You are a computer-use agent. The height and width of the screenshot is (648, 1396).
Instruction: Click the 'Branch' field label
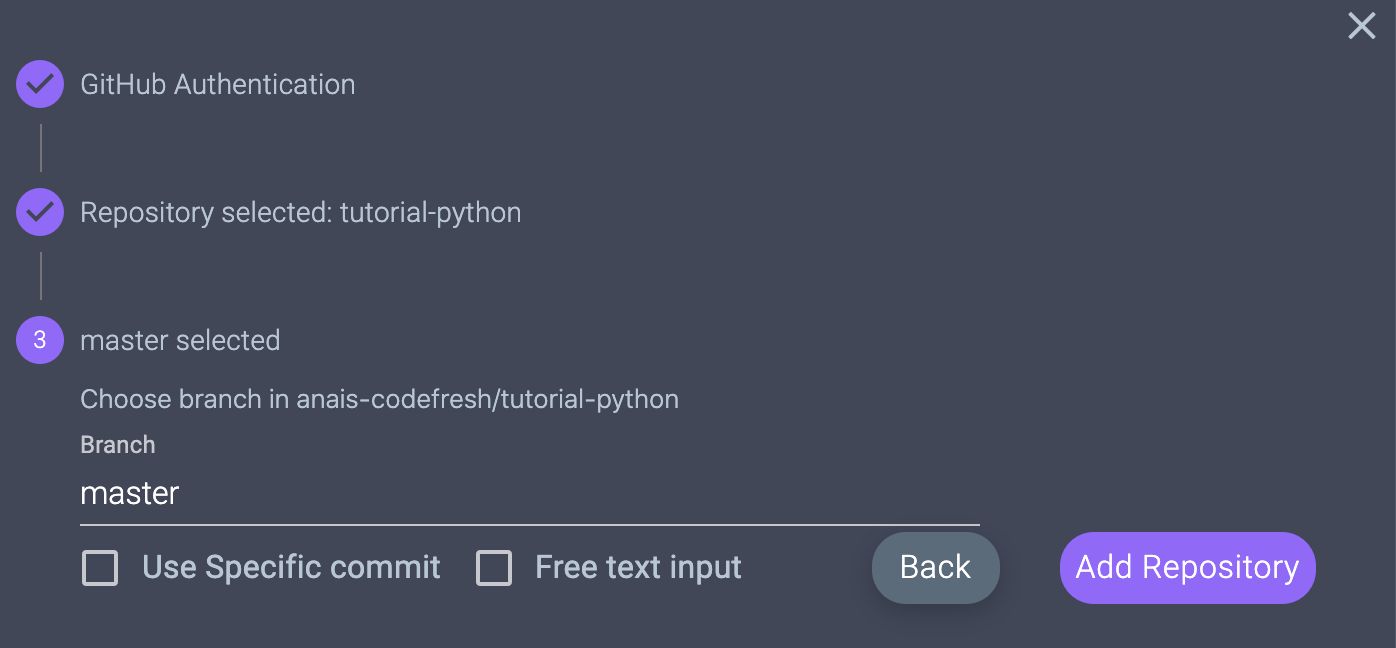[118, 445]
